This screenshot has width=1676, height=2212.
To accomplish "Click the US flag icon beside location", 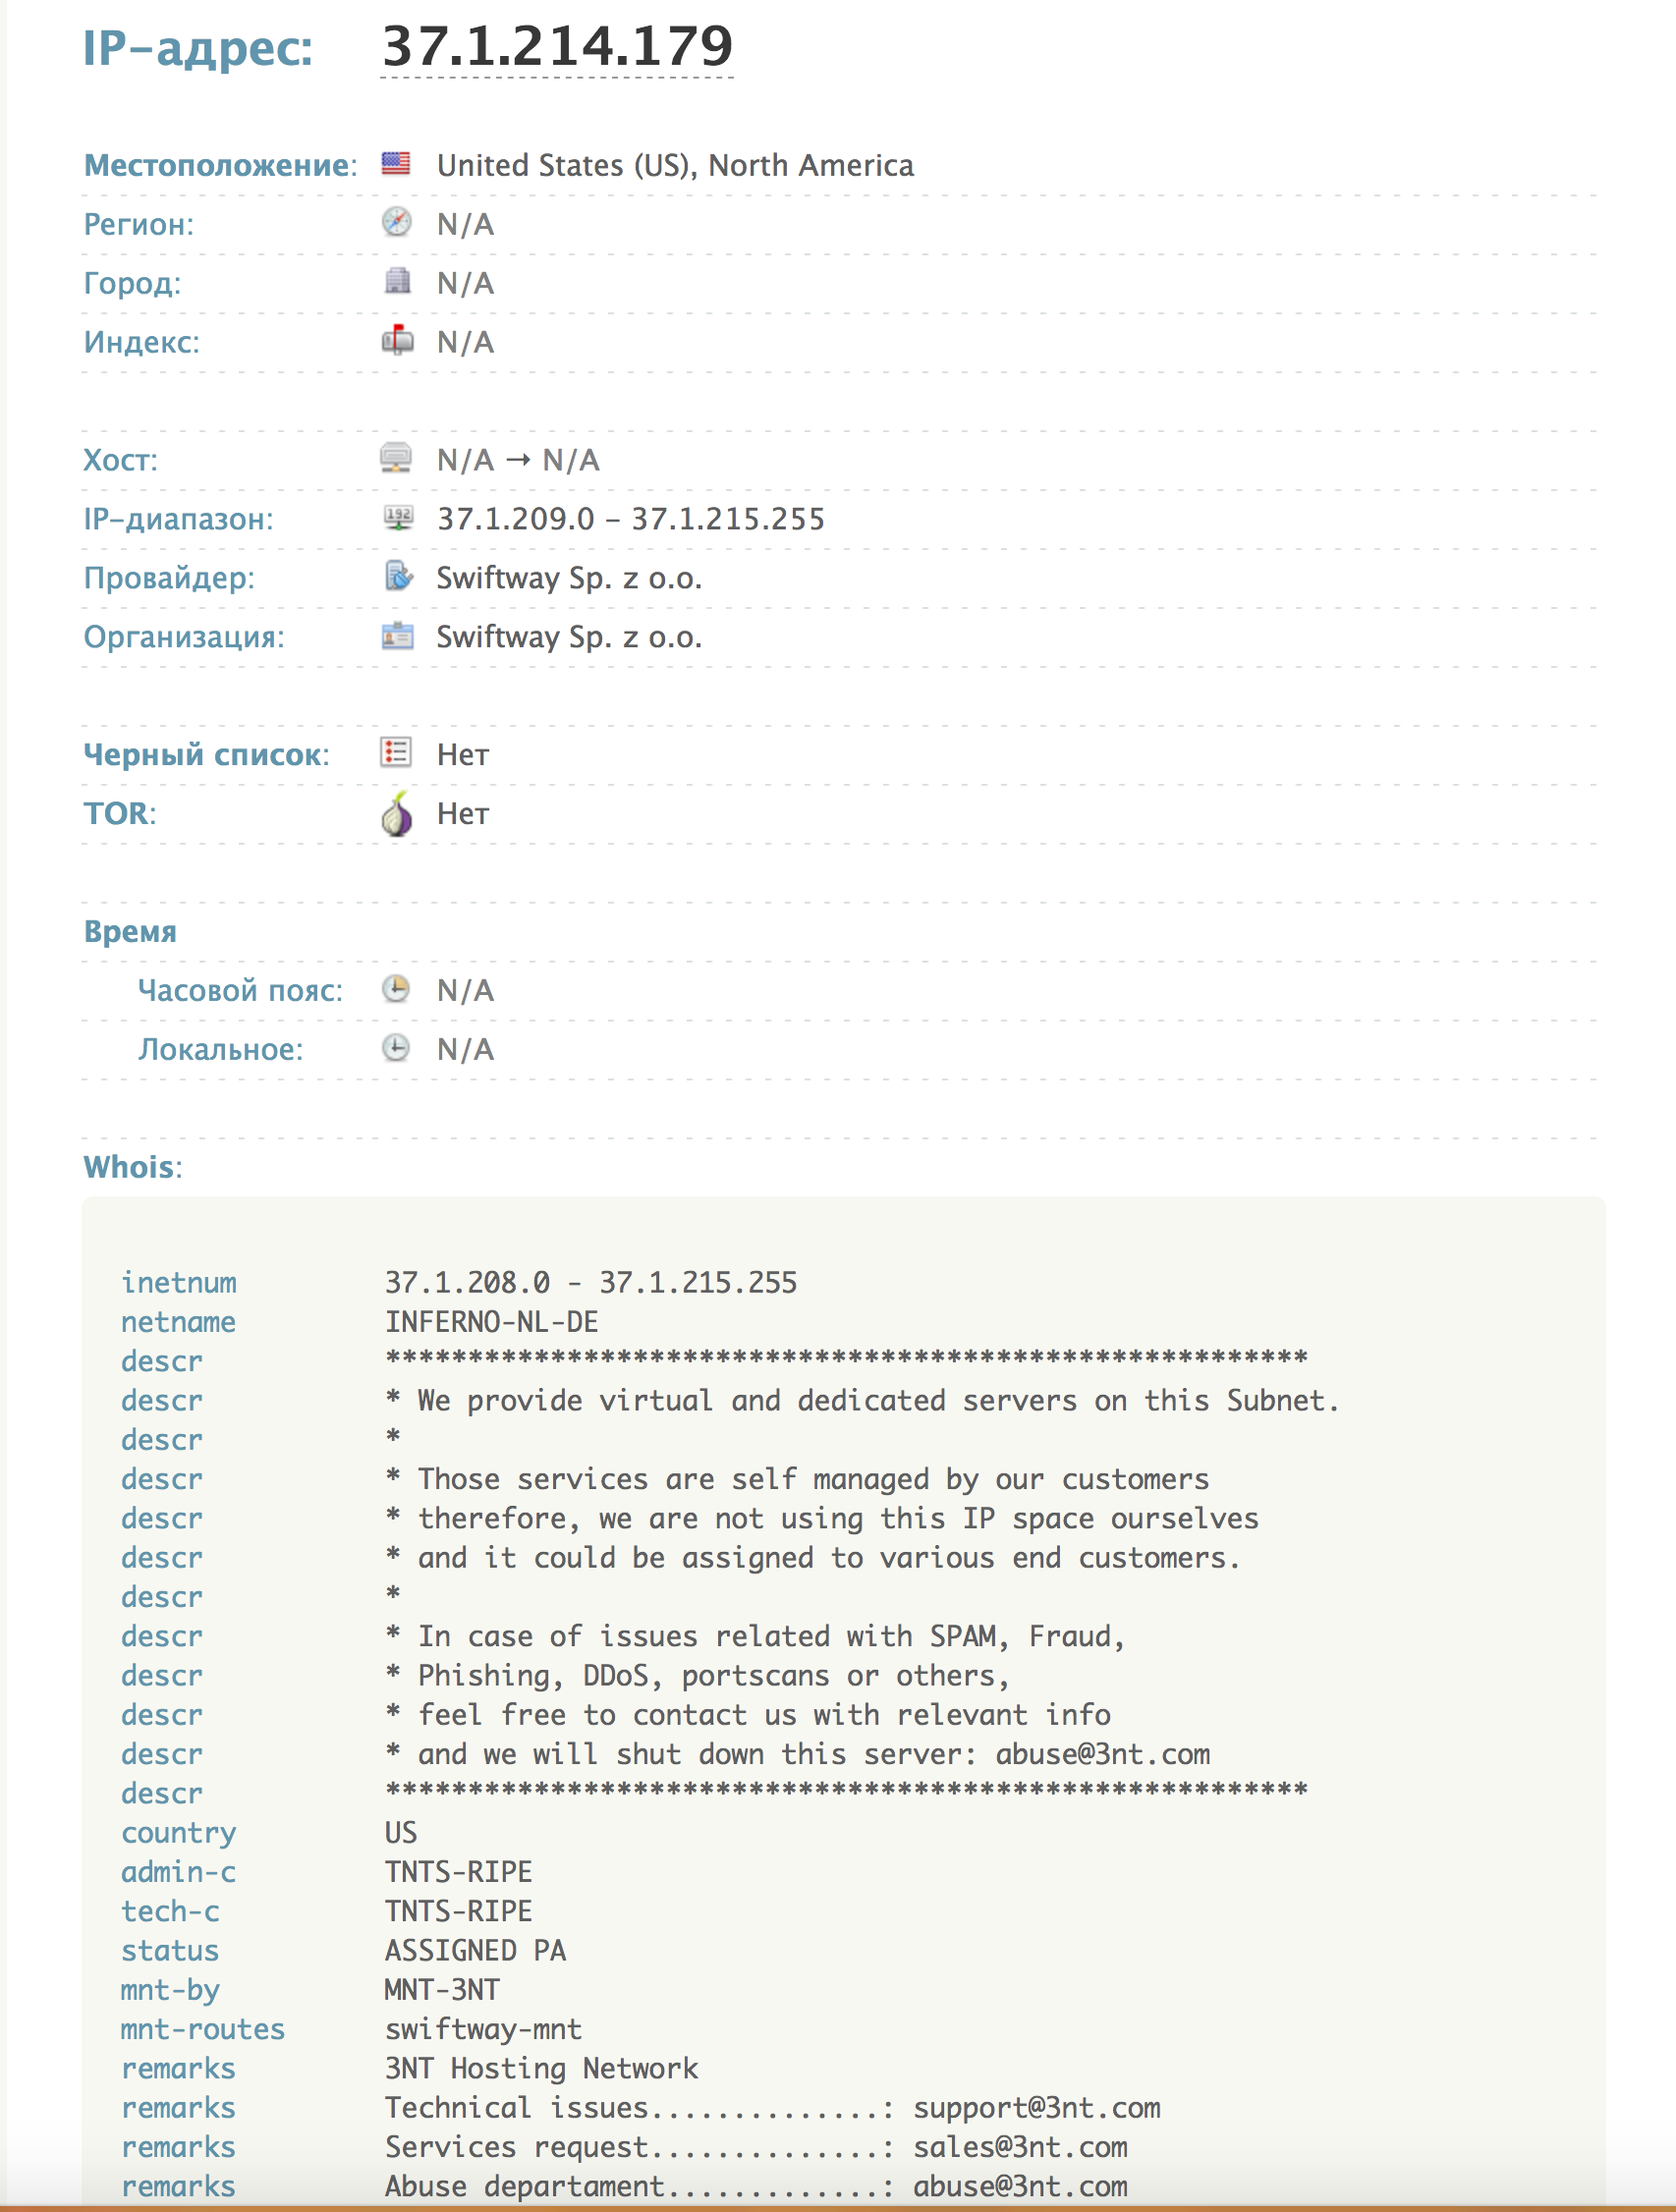I will point(396,163).
